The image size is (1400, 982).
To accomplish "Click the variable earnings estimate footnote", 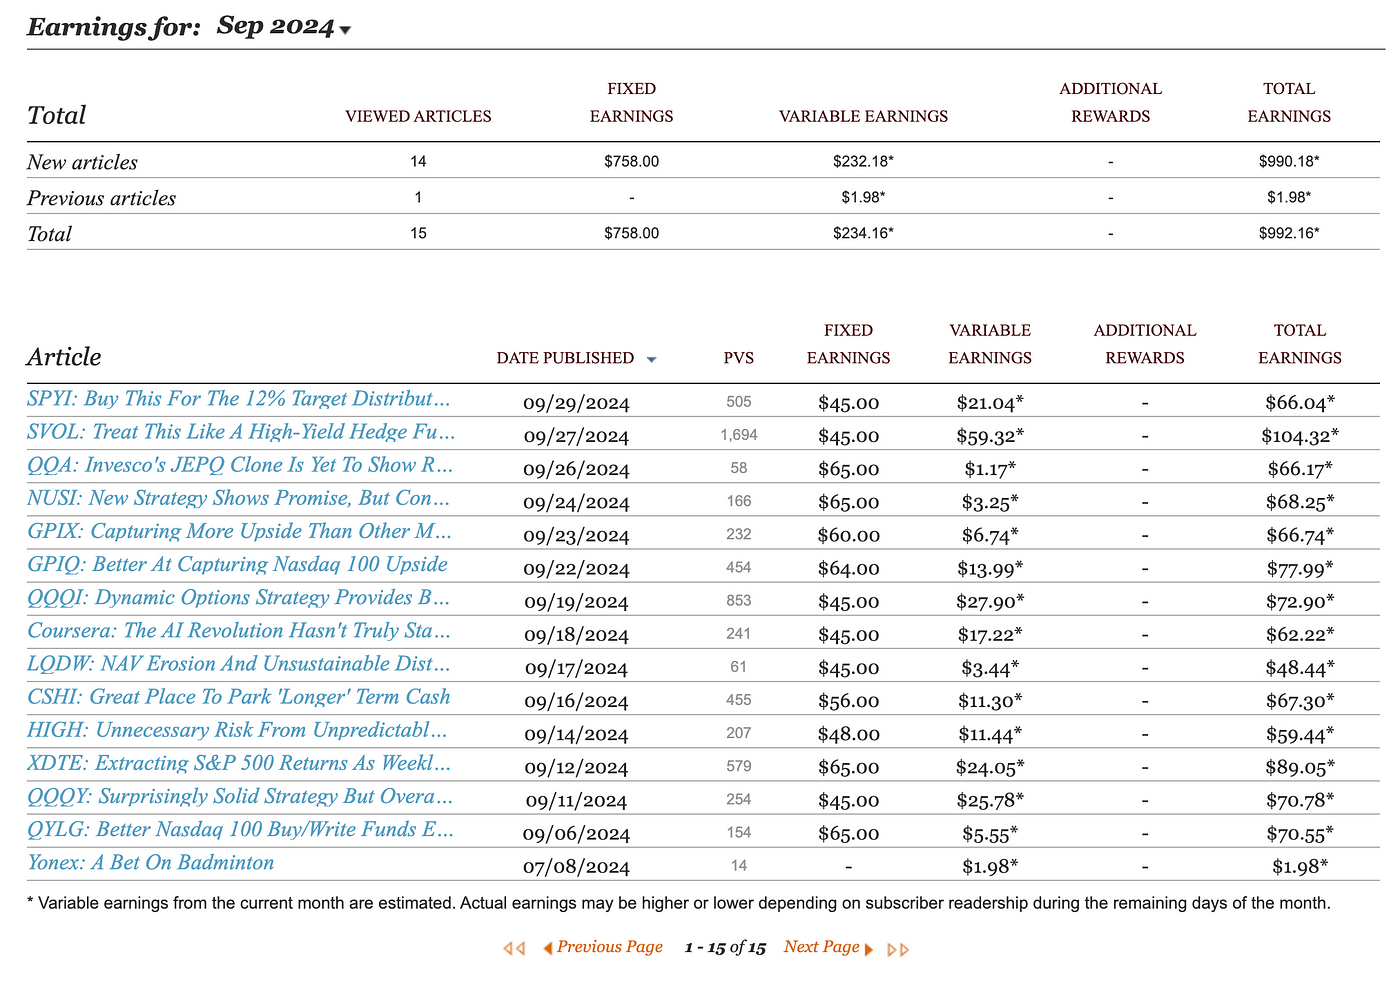I will pyautogui.click(x=679, y=903).
